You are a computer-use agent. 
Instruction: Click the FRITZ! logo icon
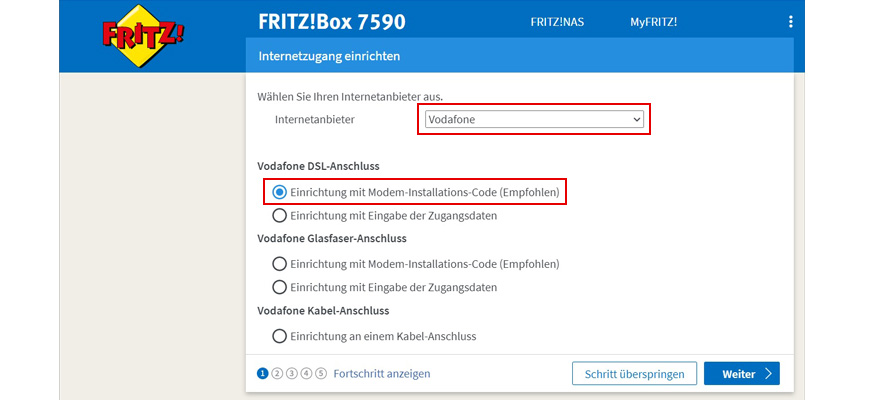[143, 37]
